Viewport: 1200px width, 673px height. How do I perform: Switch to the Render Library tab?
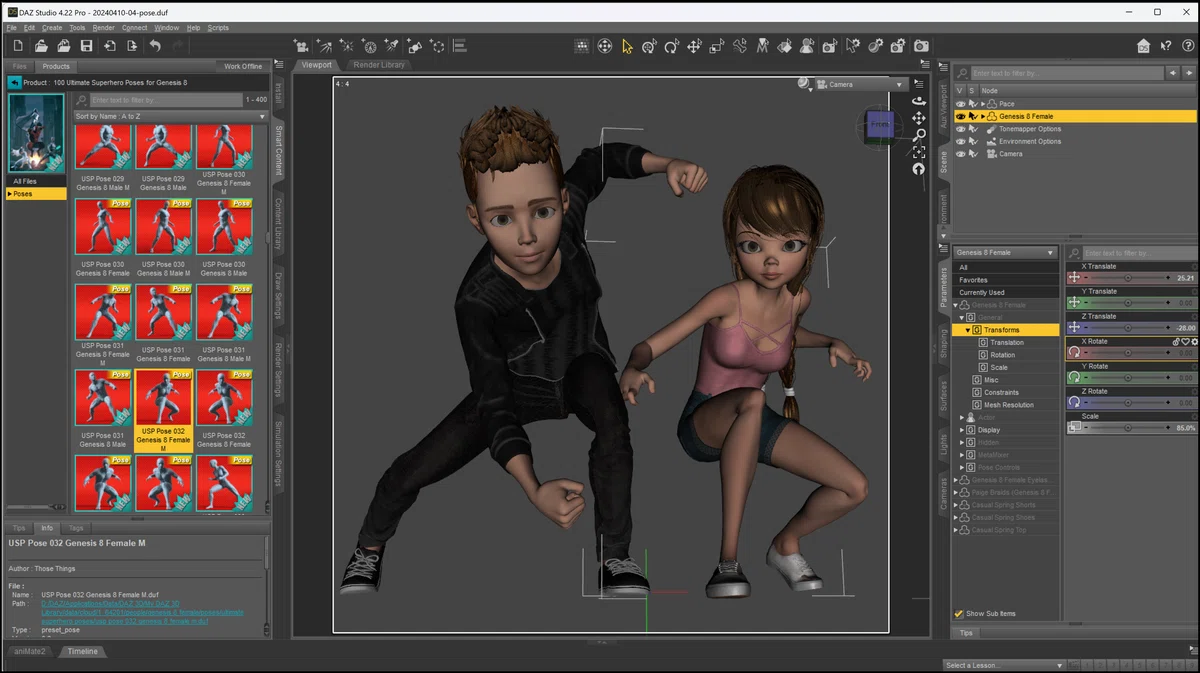click(379, 65)
